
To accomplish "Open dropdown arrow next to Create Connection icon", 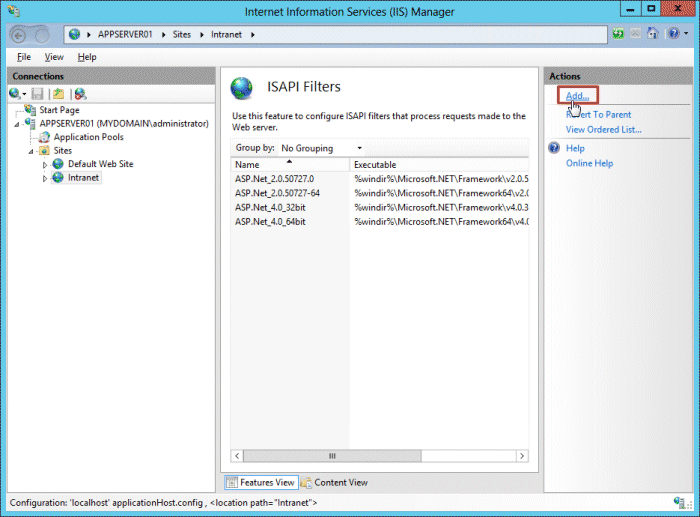I will pos(24,94).
